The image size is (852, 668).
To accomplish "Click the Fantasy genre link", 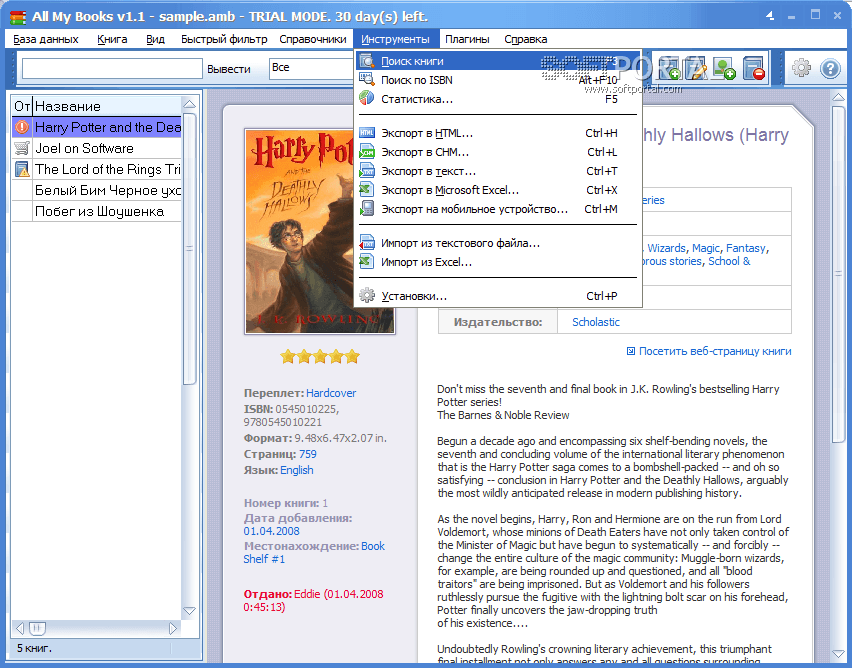I will click(746, 248).
